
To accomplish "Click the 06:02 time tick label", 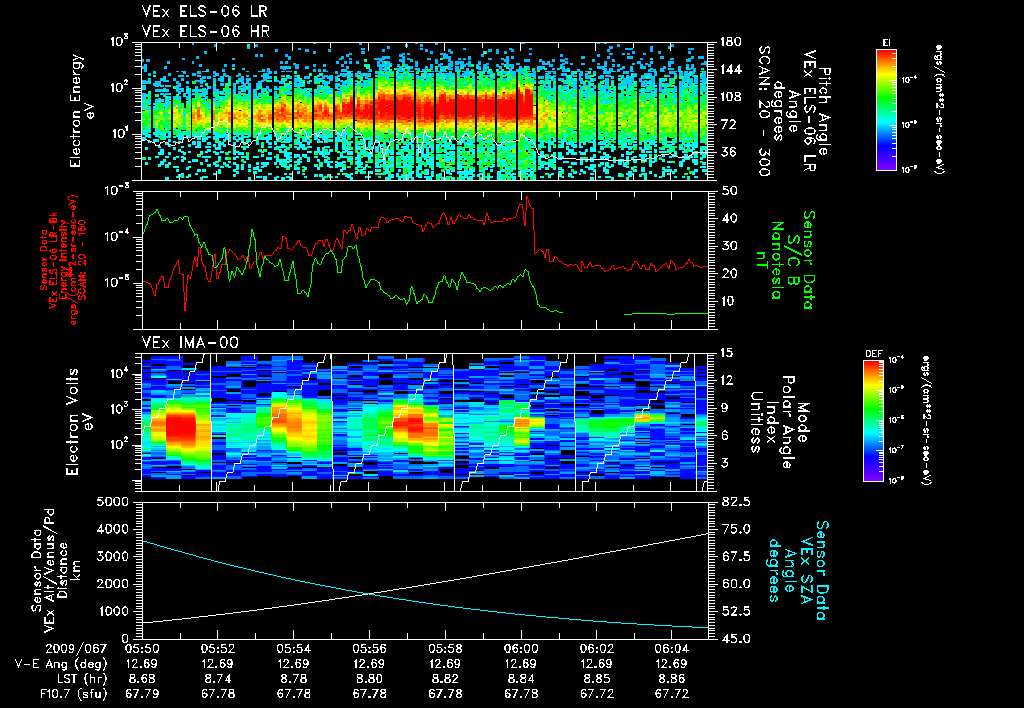I will point(596,650).
